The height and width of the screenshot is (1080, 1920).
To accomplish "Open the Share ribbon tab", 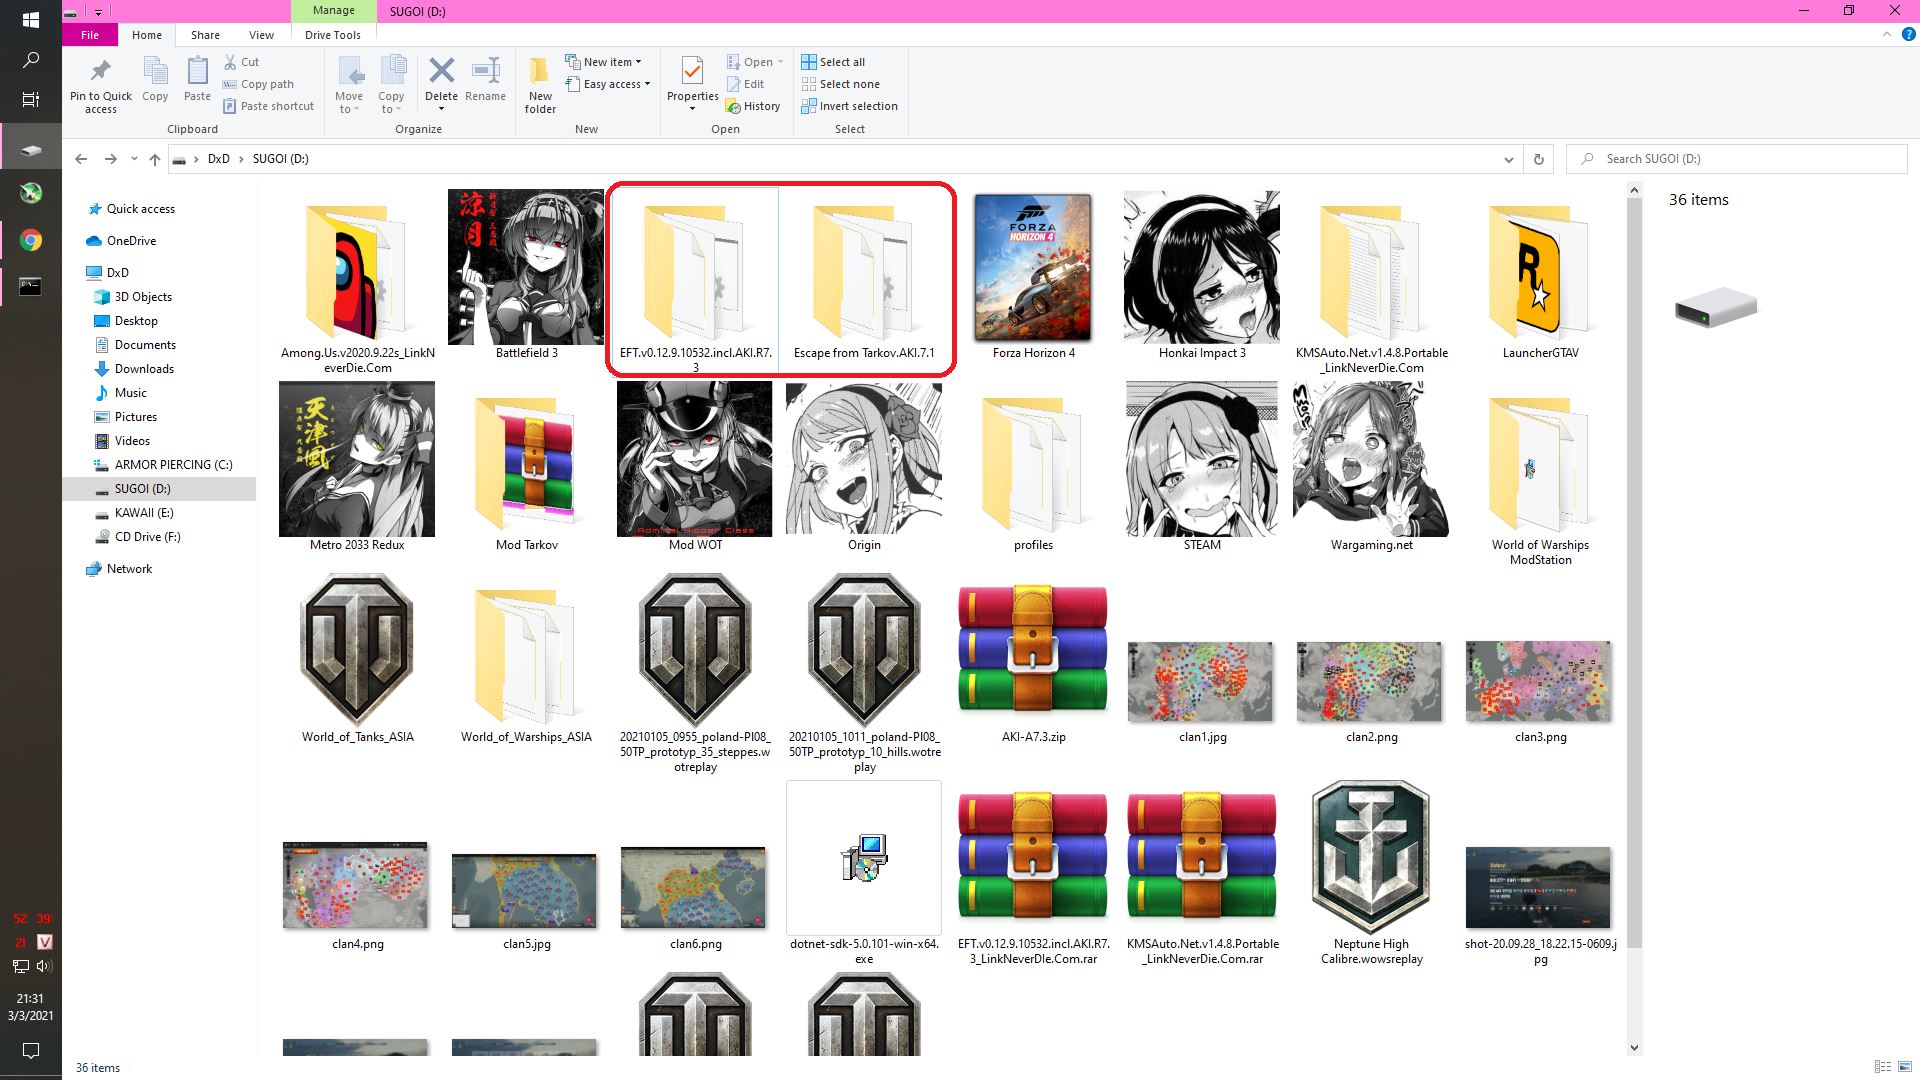I will pos(205,35).
